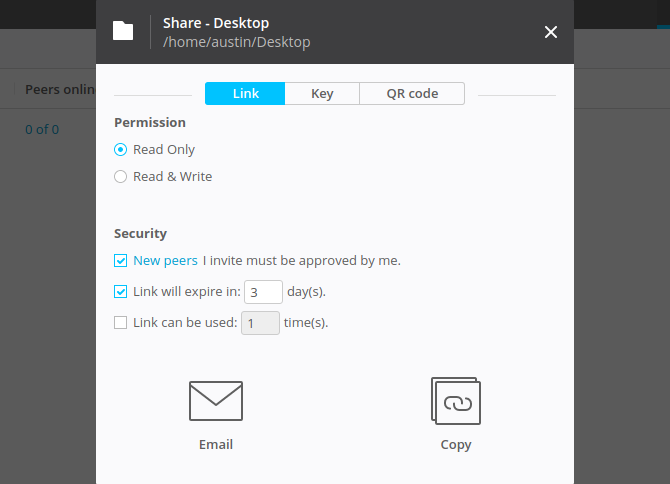Select the Read Only permission
The image size is (670, 484).
[x=120, y=150]
